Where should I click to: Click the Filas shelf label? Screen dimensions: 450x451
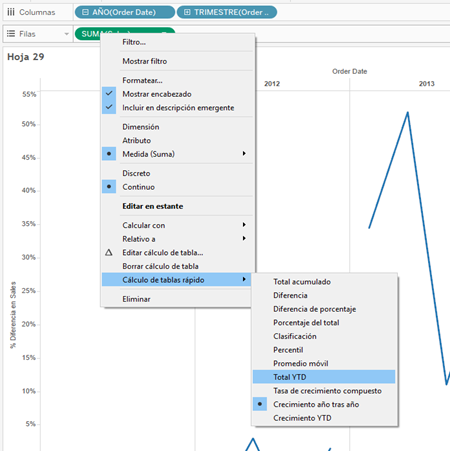(x=27, y=34)
